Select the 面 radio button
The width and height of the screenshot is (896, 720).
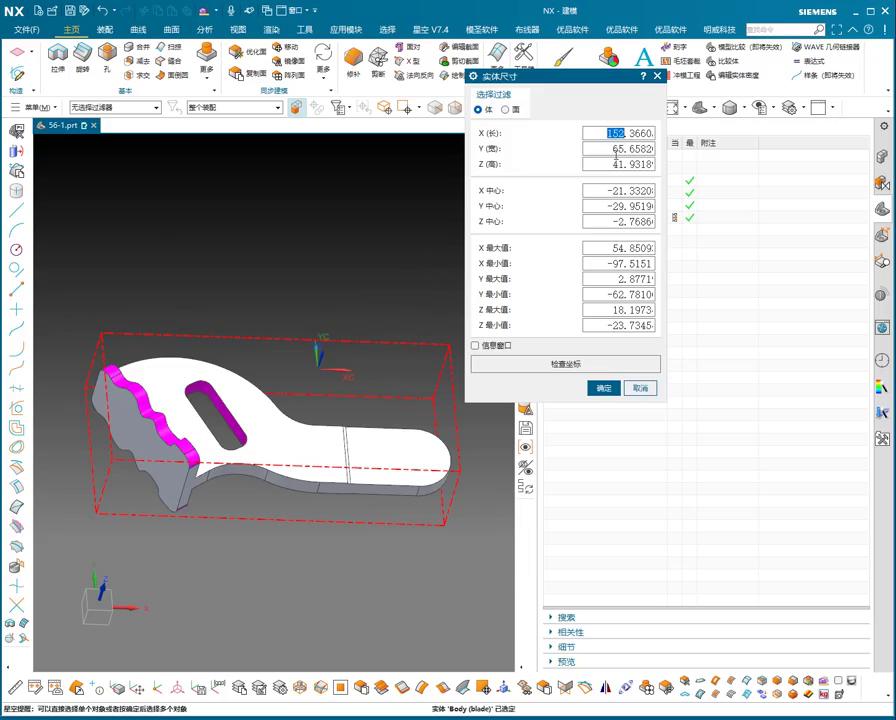[x=505, y=109]
